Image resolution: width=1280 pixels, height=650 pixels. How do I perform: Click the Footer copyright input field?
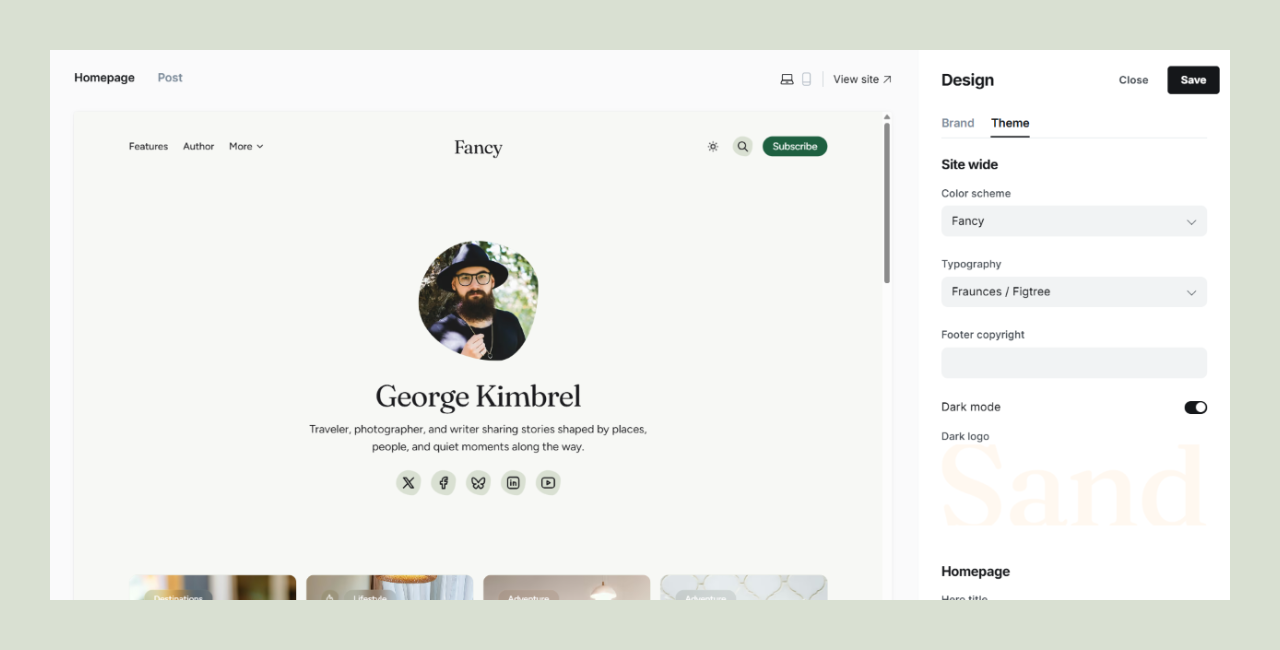[1073, 363]
